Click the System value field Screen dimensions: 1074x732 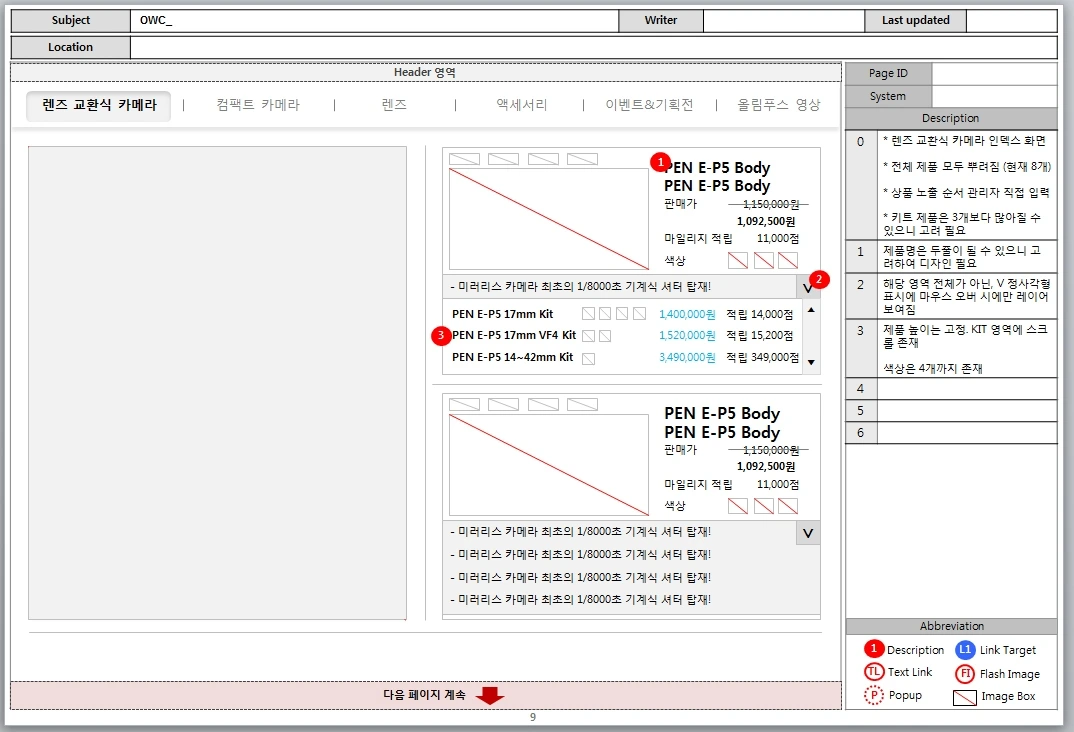coord(994,97)
